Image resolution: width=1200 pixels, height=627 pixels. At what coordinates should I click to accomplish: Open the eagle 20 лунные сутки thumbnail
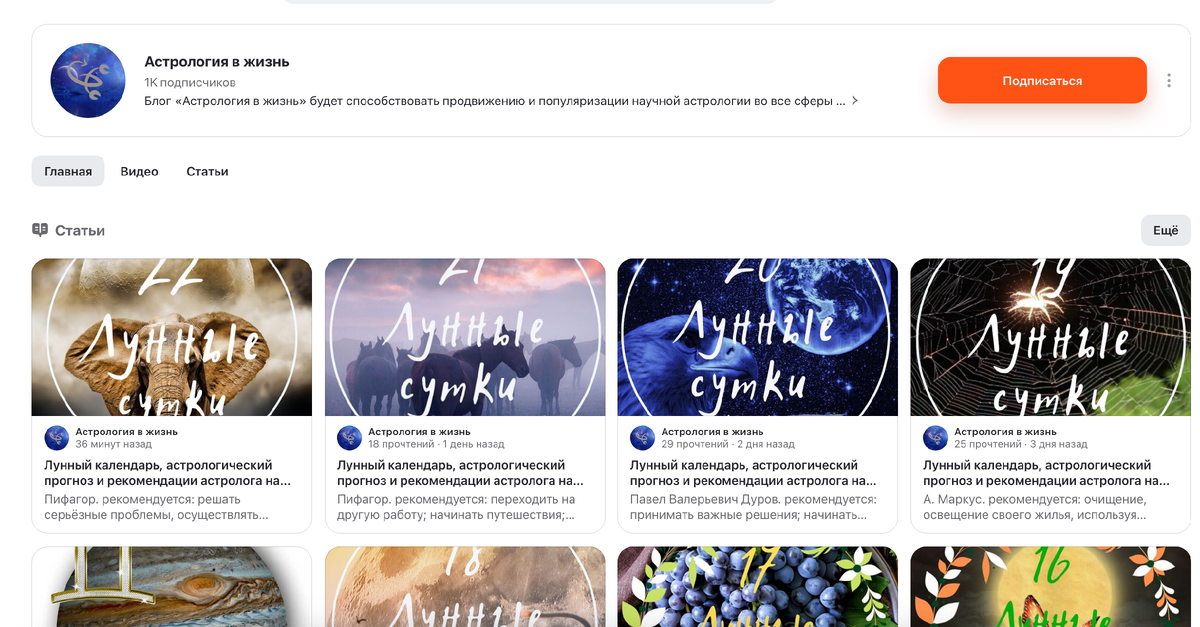coord(757,337)
